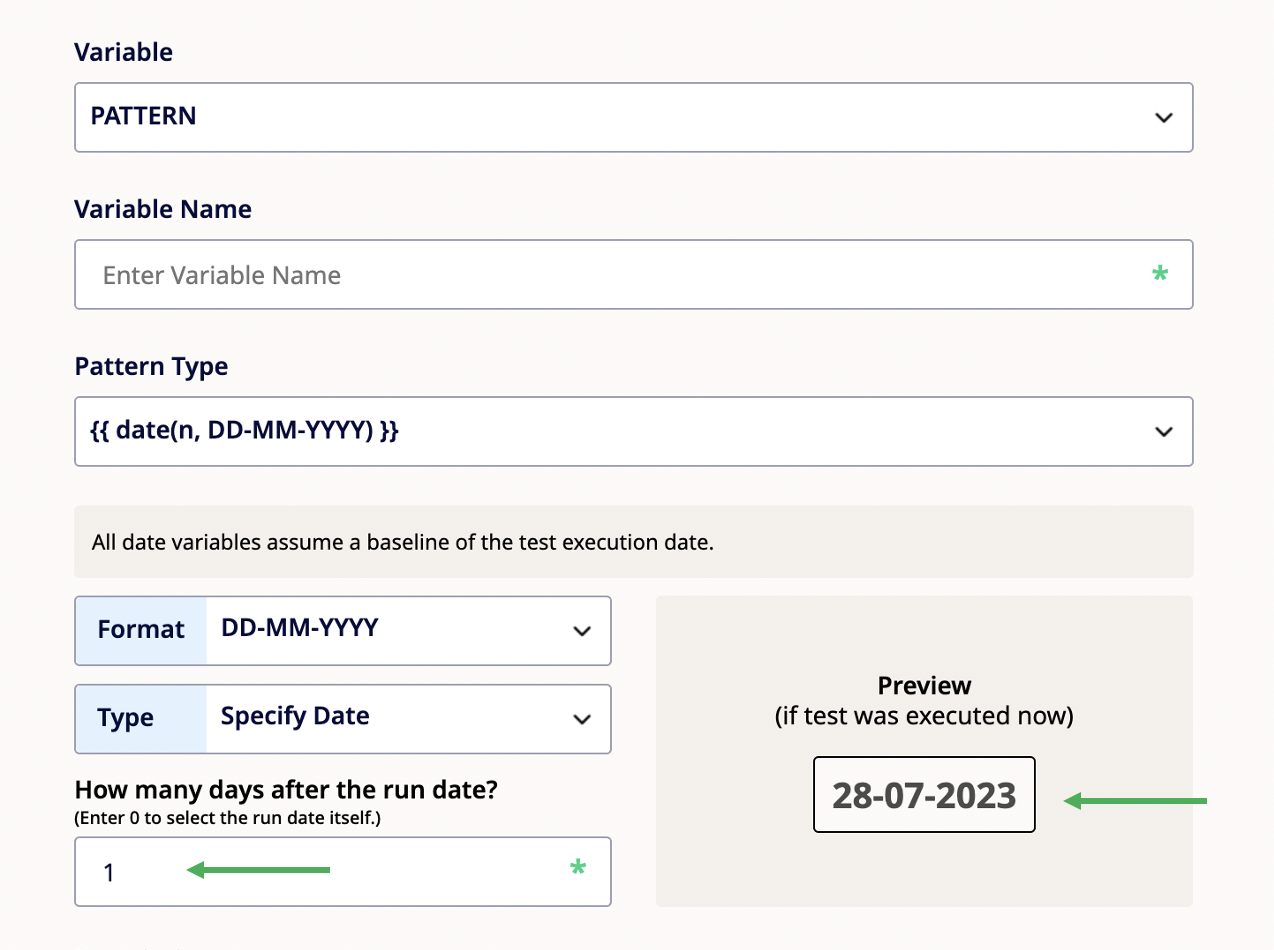Click the Pattern Type field label

click(x=151, y=367)
